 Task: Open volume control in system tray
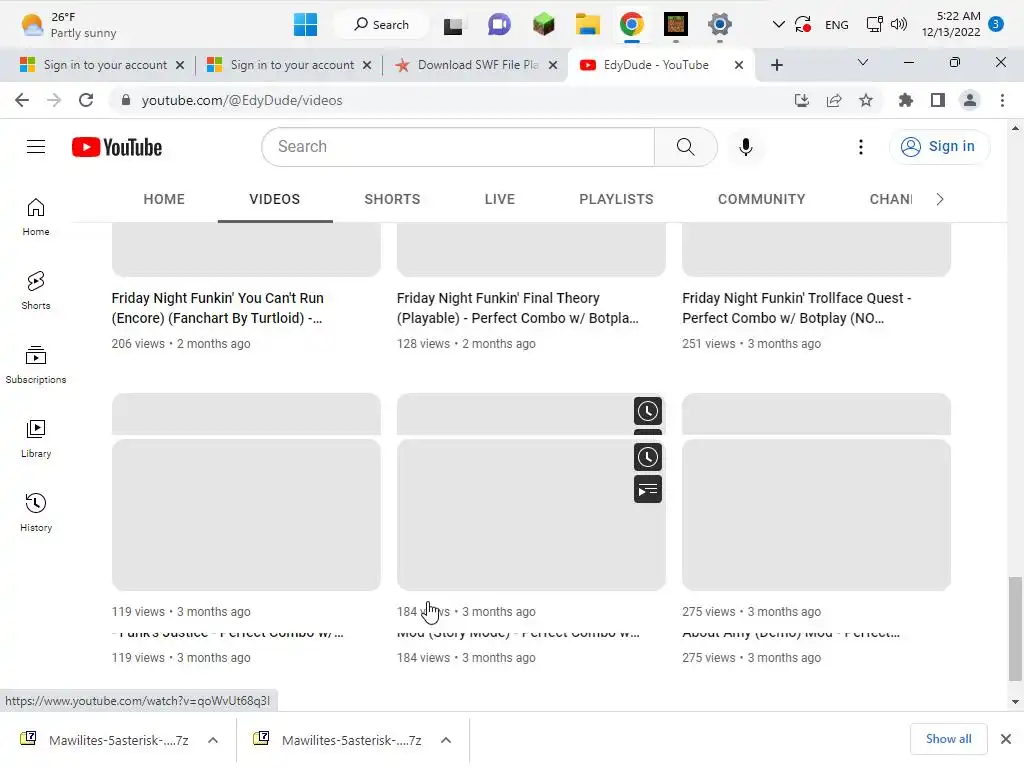pos(899,25)
